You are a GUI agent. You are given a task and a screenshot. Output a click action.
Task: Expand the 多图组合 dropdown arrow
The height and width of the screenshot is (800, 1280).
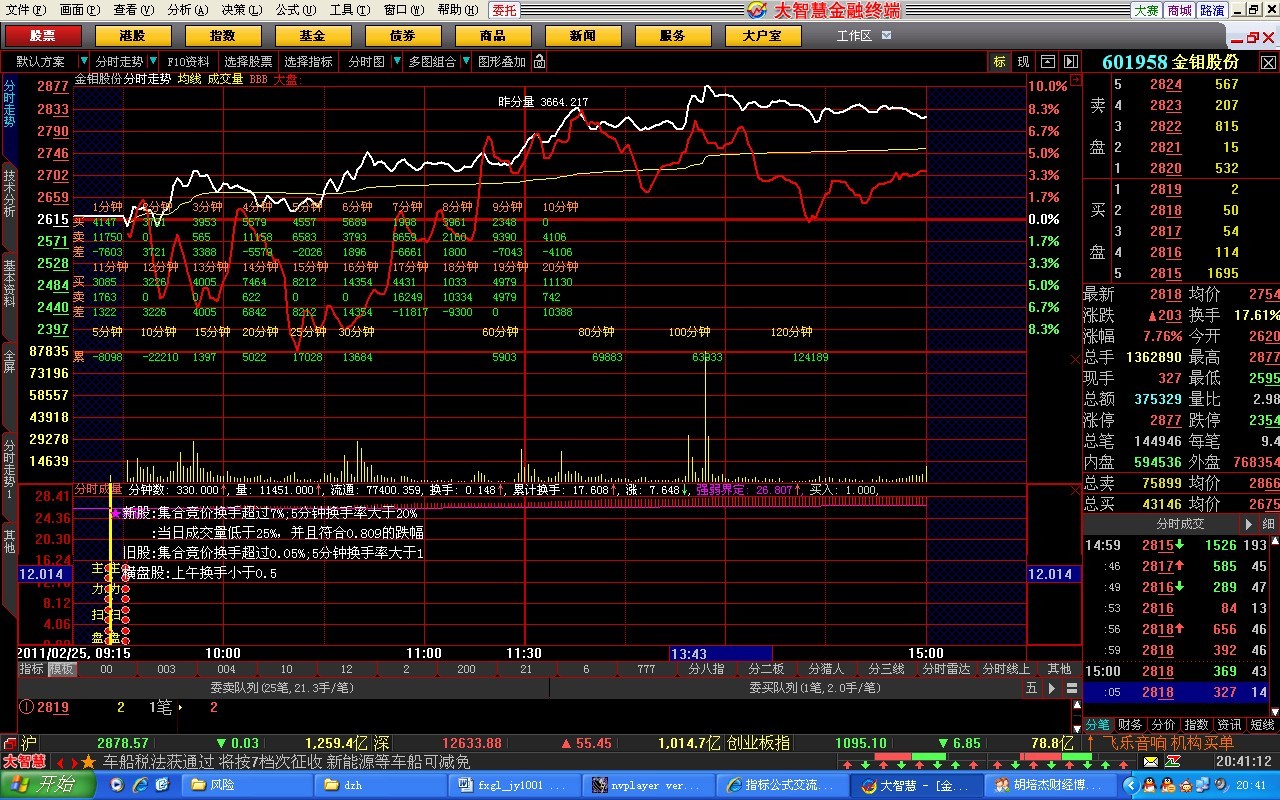[465, 62]
